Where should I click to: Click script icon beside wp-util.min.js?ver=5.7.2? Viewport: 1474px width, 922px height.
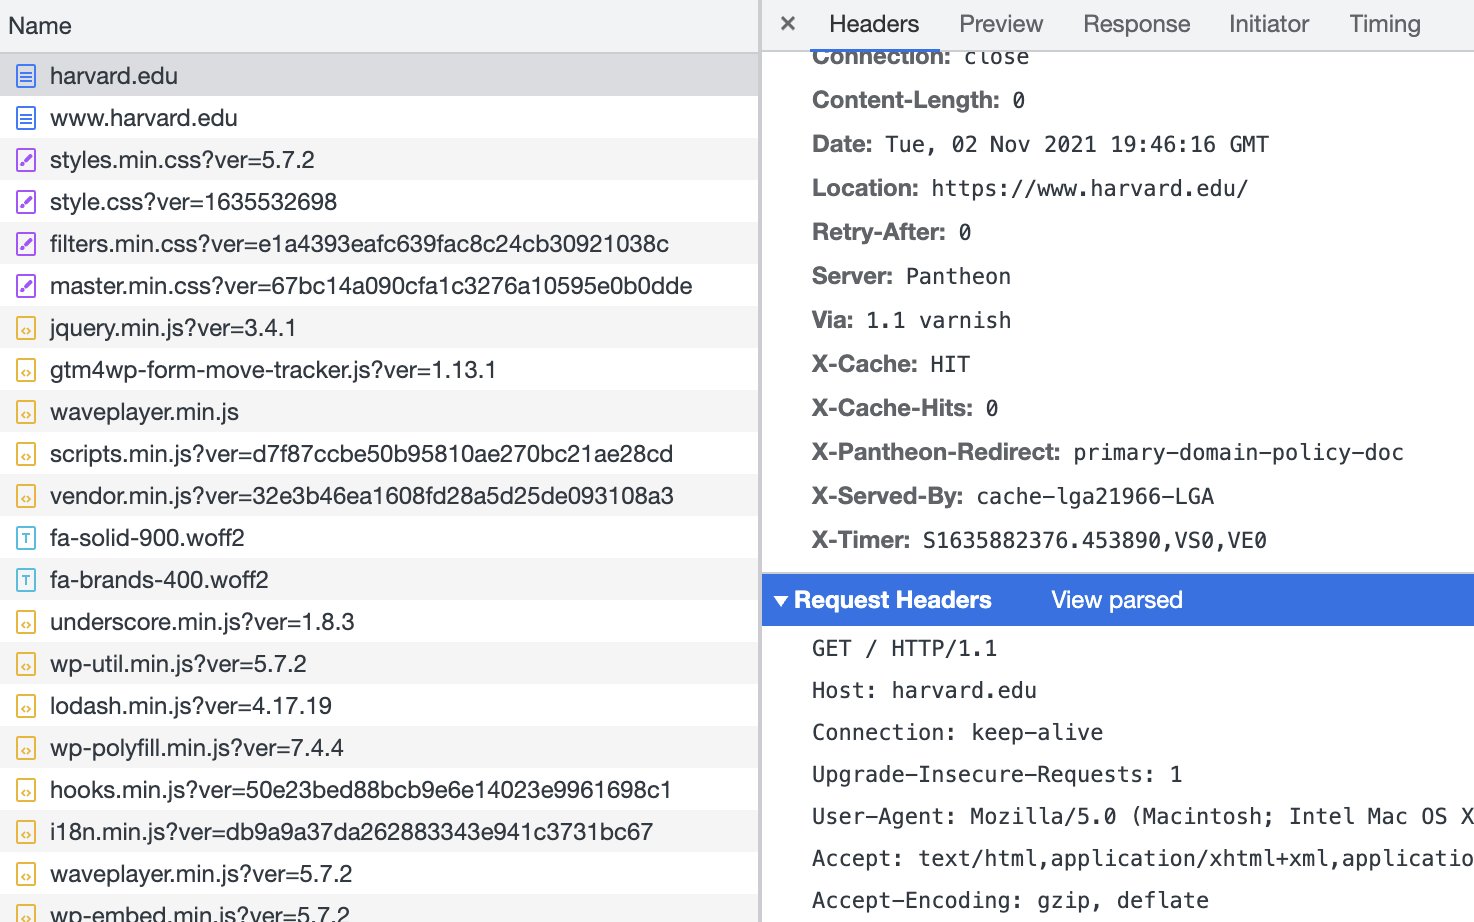26,664
